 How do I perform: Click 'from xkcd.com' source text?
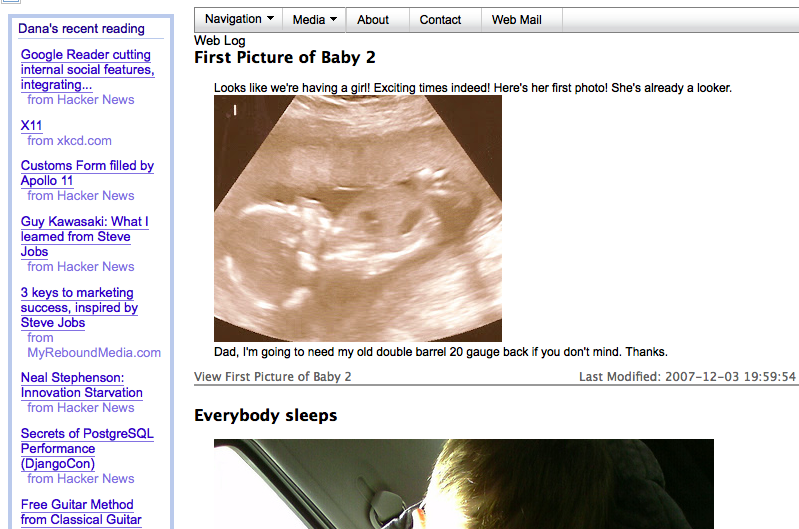click(x=69, y=141)
